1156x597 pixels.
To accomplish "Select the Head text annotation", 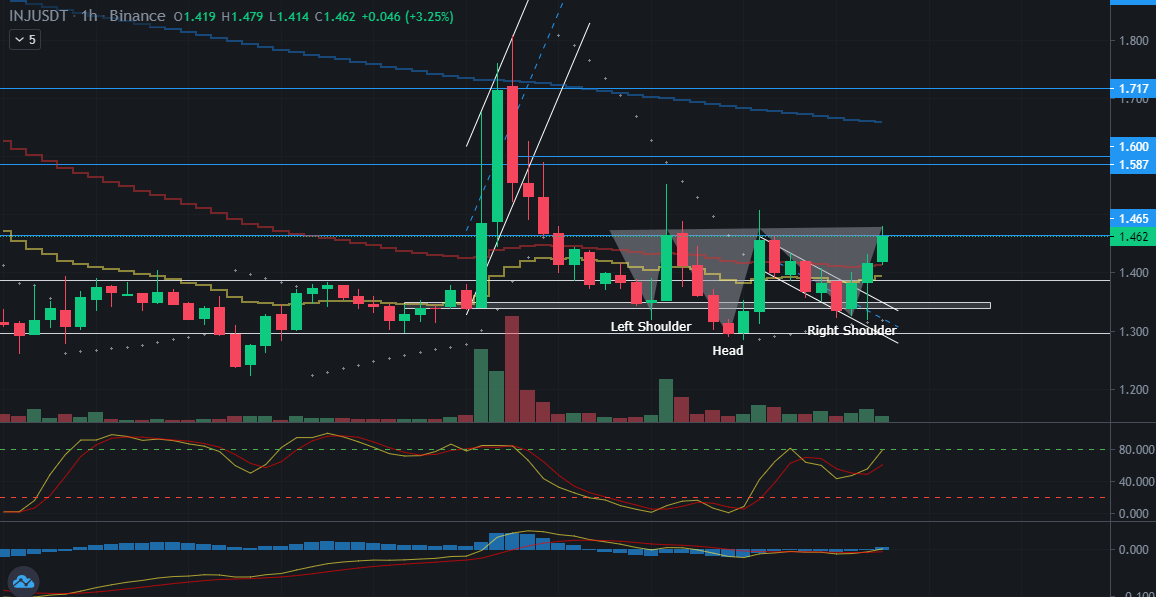I will 728,351.
